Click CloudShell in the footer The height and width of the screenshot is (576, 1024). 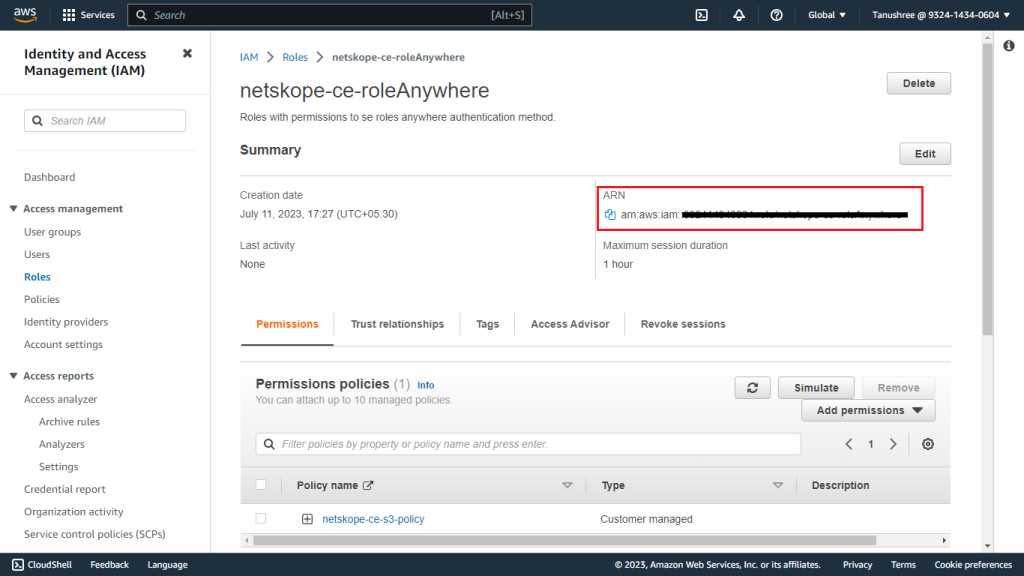(42, 565)
